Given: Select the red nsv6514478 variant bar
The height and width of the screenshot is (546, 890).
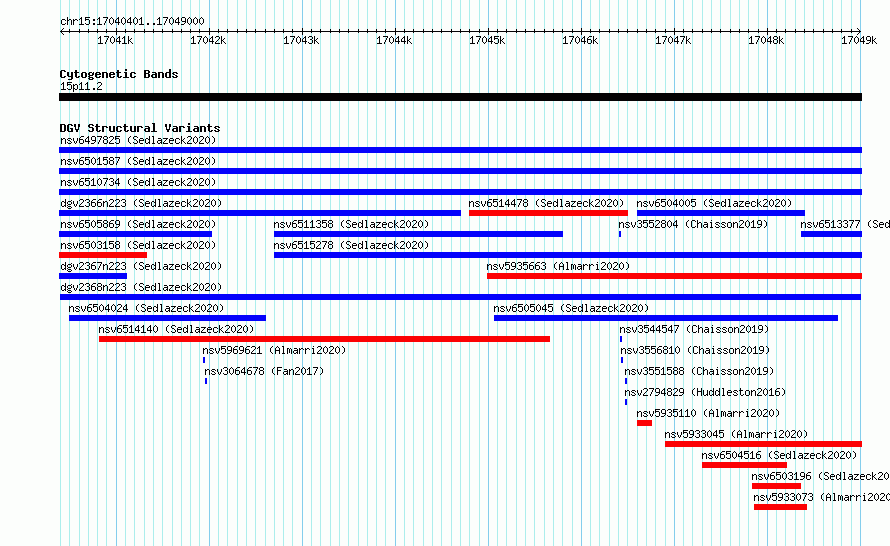Looking at the screenshot, I should 548,213.
